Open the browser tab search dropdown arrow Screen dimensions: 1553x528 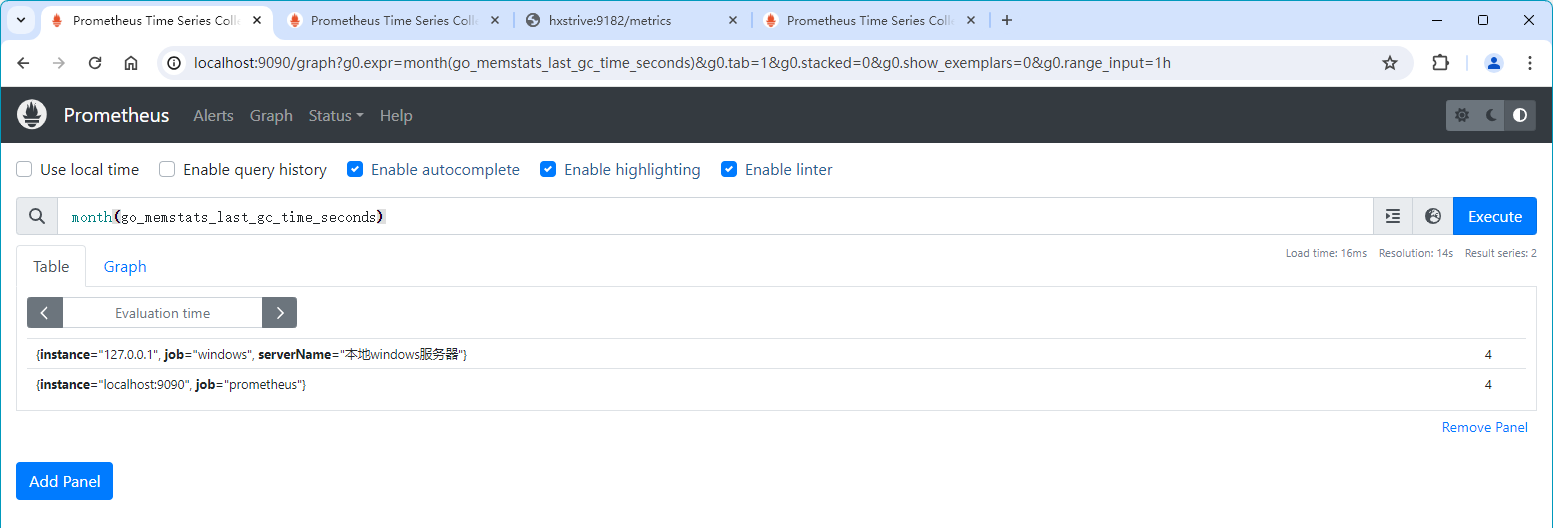[20, 20]
